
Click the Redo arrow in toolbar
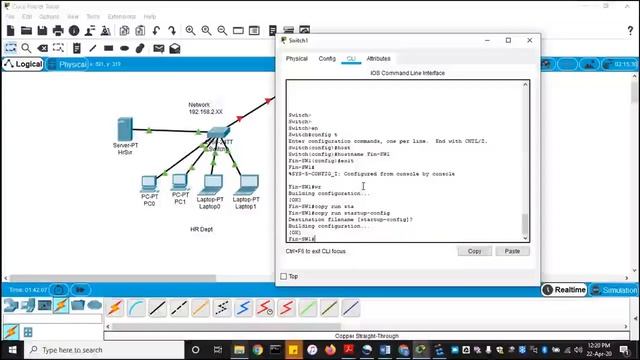[x=172, y=31]
